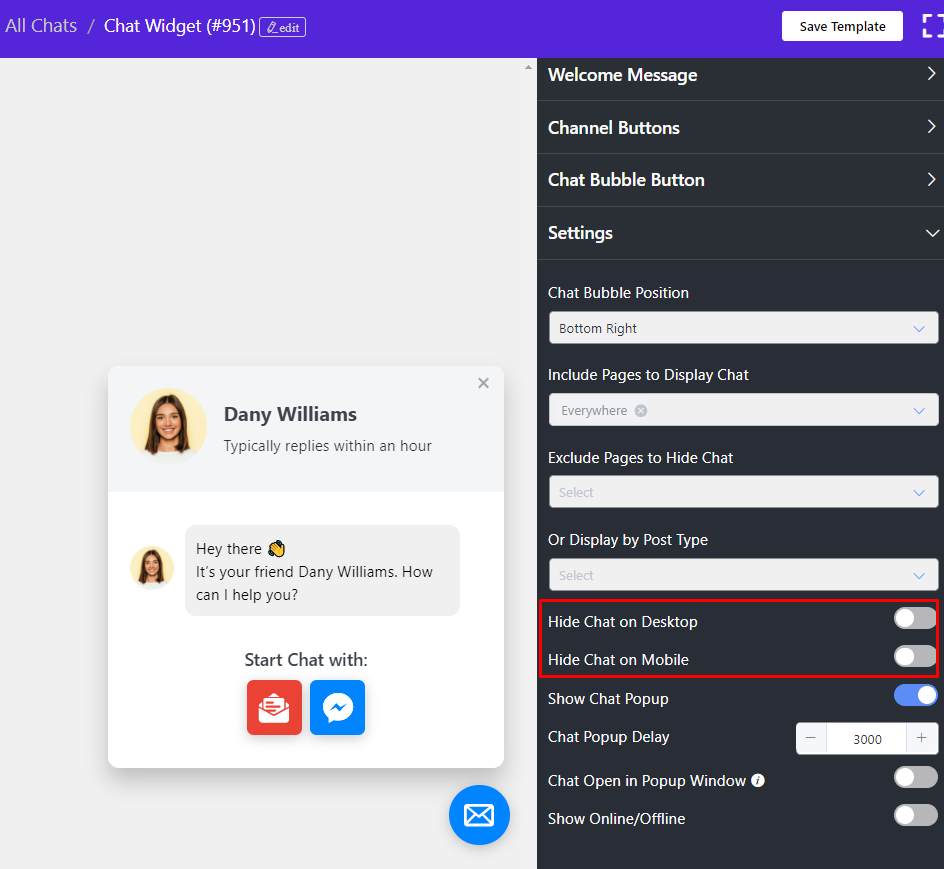Image resolution: width=944 pixels, height=869 pixels.
Task: Enable Hide Chat on Mobile toggle
Action: (914, 656)
